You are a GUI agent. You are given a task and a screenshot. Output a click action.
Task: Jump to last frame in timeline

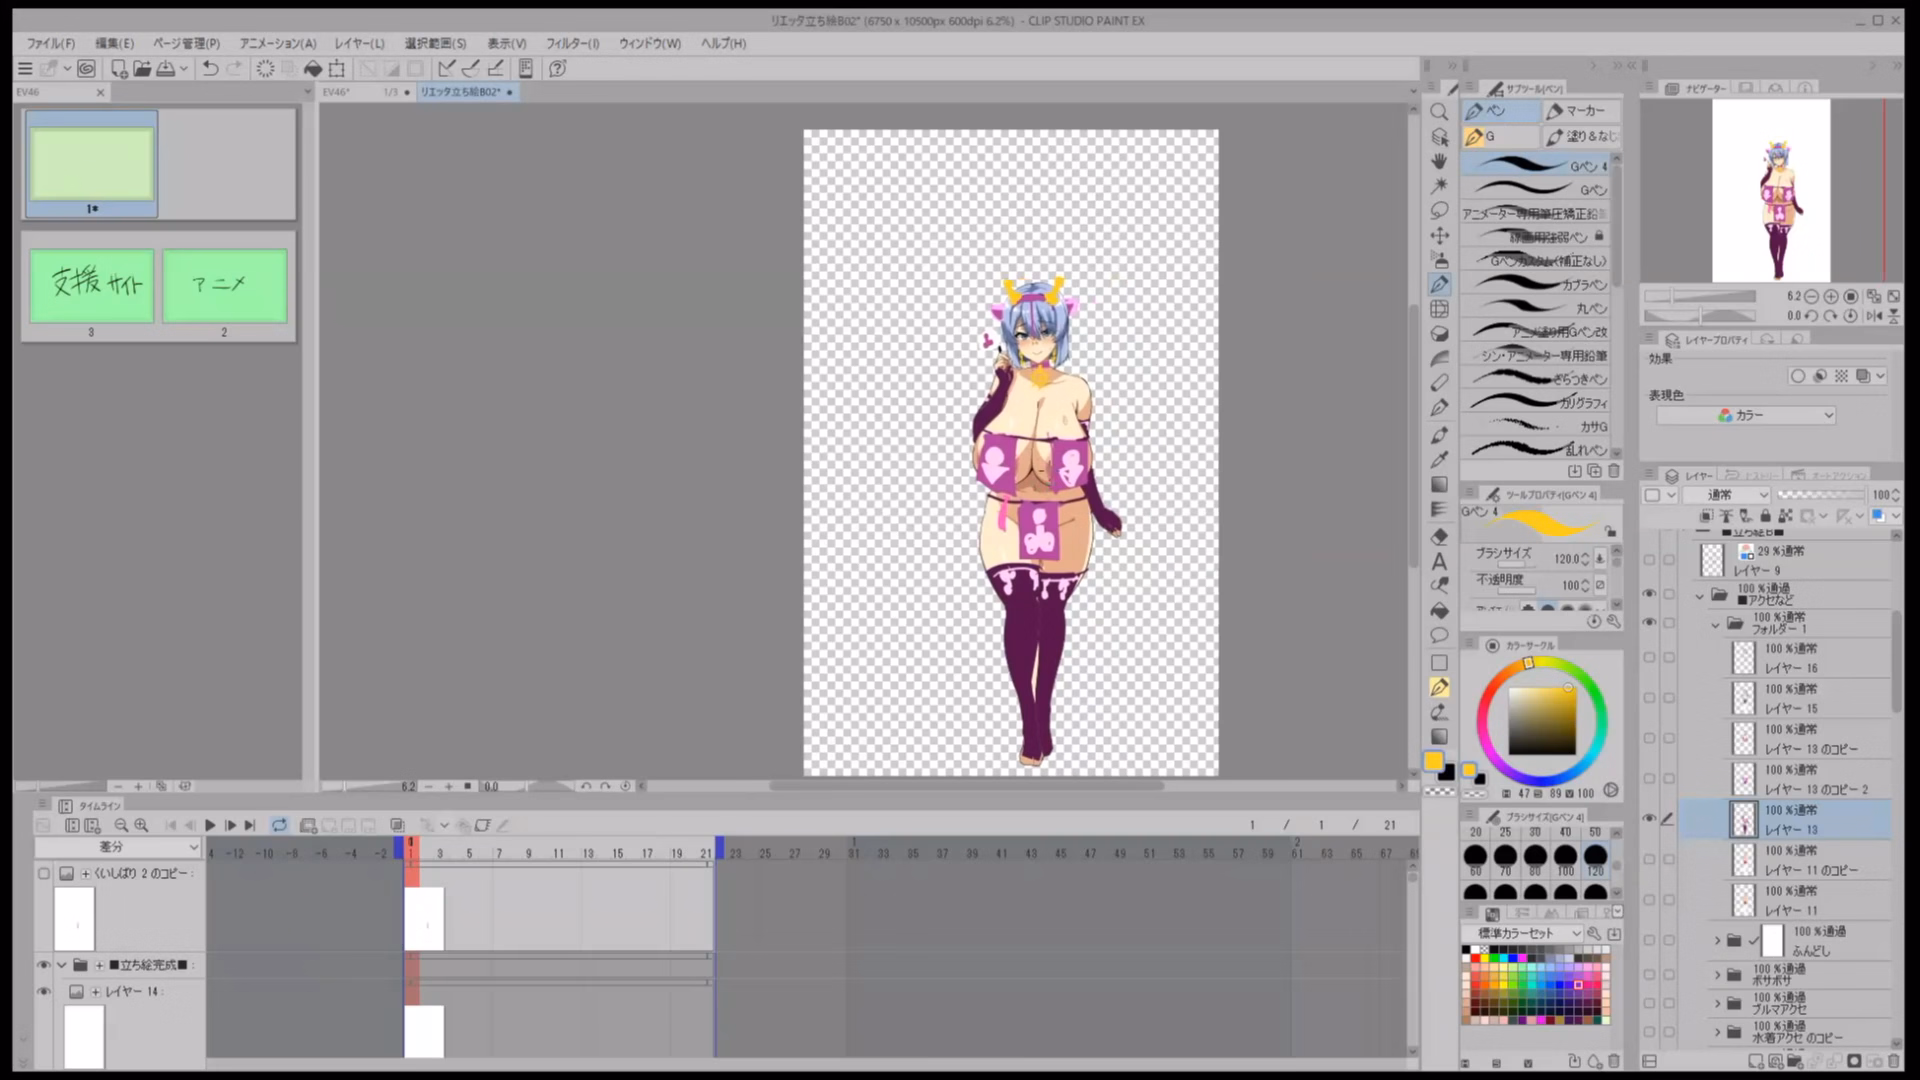point(250,825)
